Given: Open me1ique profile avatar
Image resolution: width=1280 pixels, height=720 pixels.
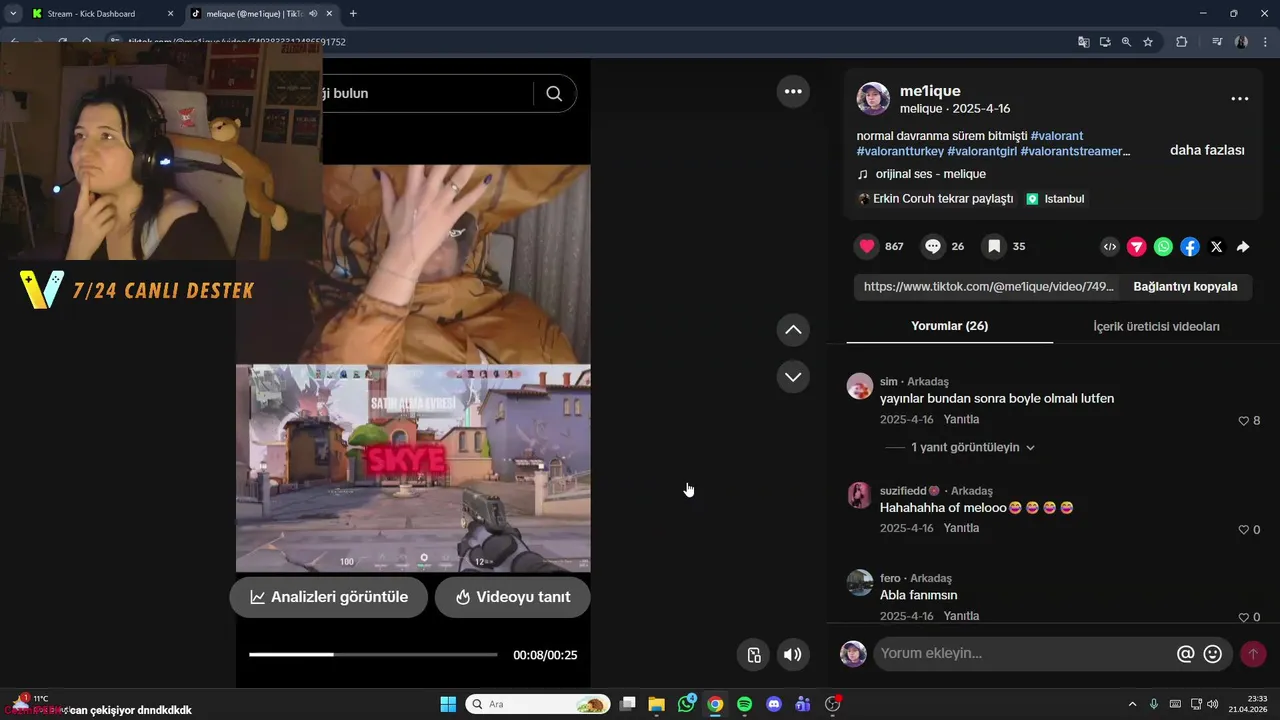Looking at the screenshot, I should pos(873,99).
